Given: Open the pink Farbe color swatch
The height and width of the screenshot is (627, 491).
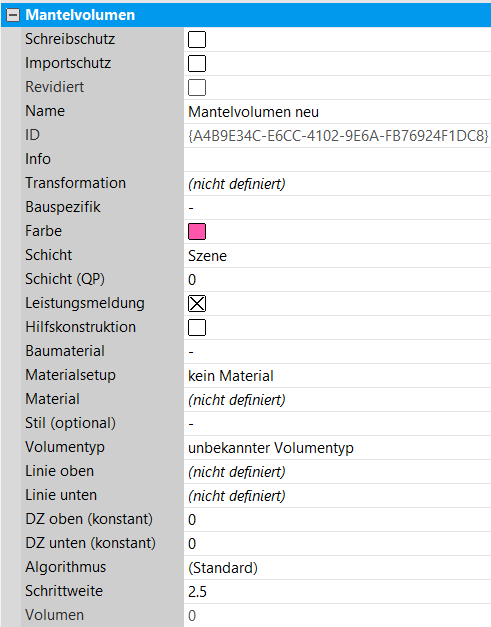Looking at the screenshot, I should click(197, 232).
